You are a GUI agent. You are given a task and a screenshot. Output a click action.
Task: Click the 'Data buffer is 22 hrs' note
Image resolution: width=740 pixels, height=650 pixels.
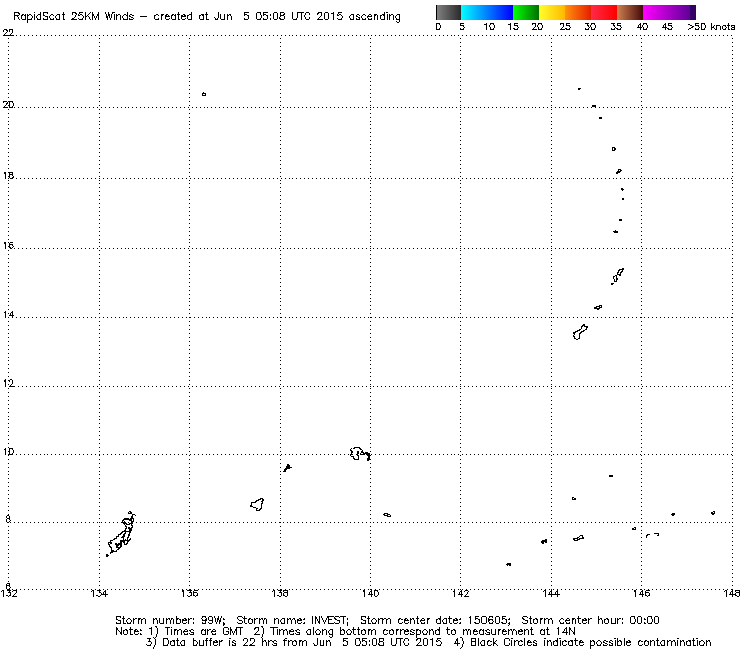click(x=294, y=642)
